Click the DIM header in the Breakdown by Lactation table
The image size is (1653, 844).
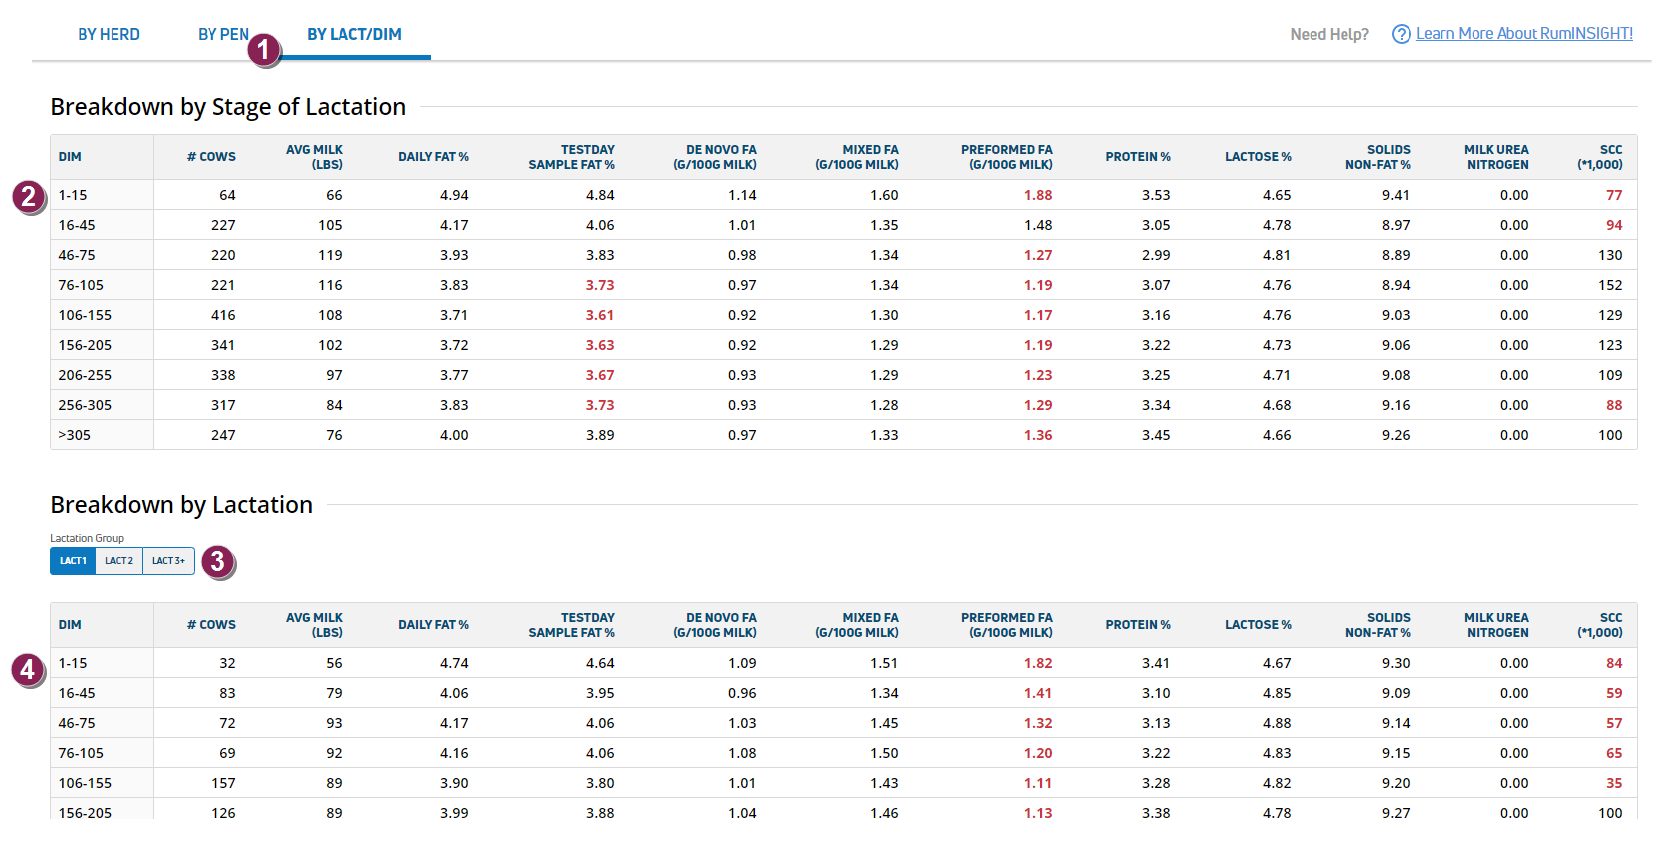tap(70, 625)
